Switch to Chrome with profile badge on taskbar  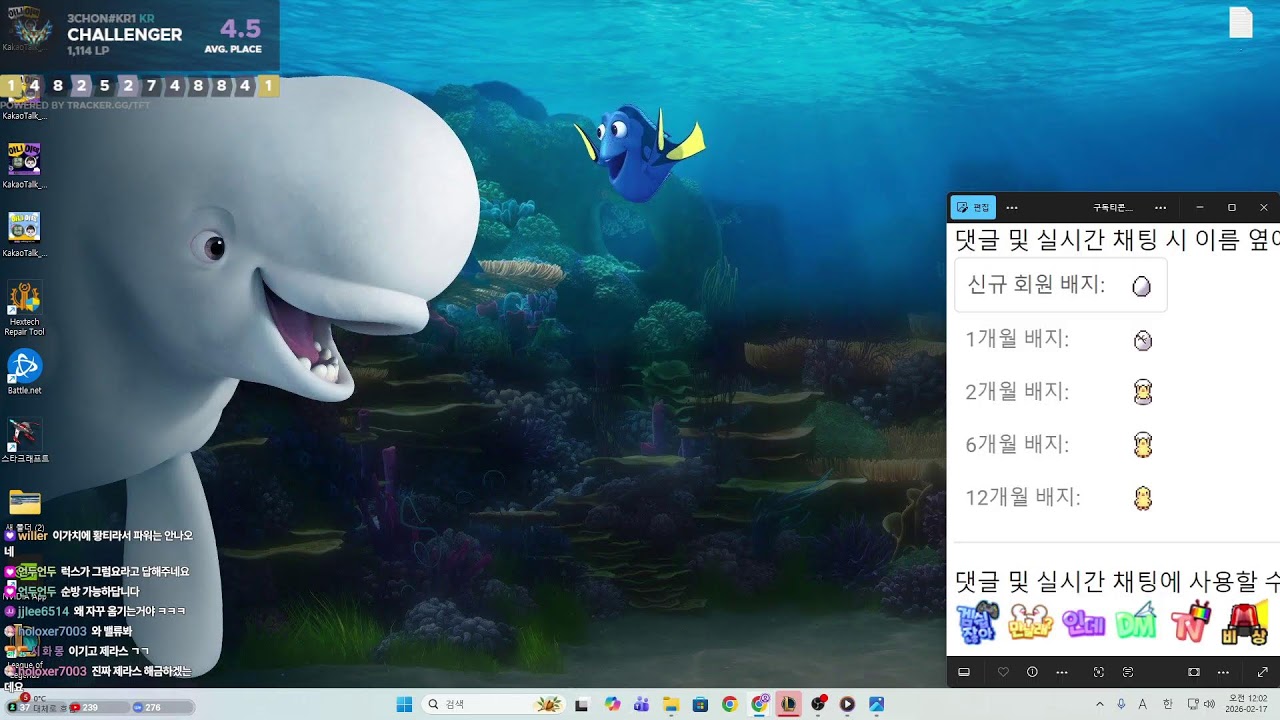point(759,704)
